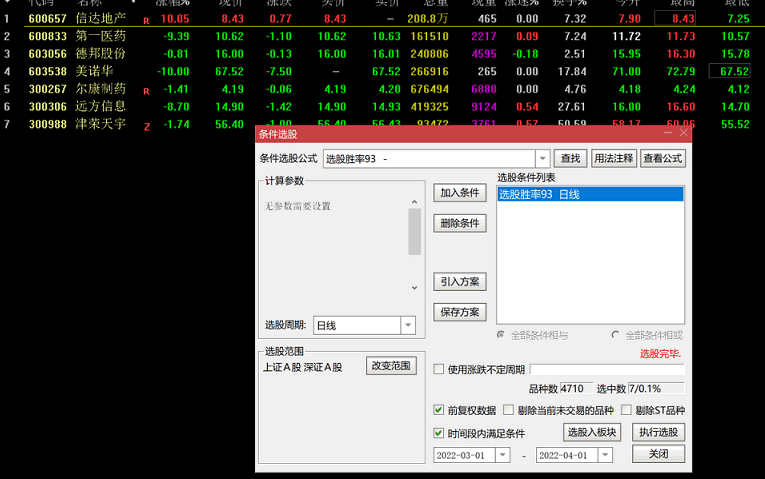Click the R marker beside 尔康制药
The width and height of the screenshot is (765, 479).
pyautogui.click(x=146, y=91)
